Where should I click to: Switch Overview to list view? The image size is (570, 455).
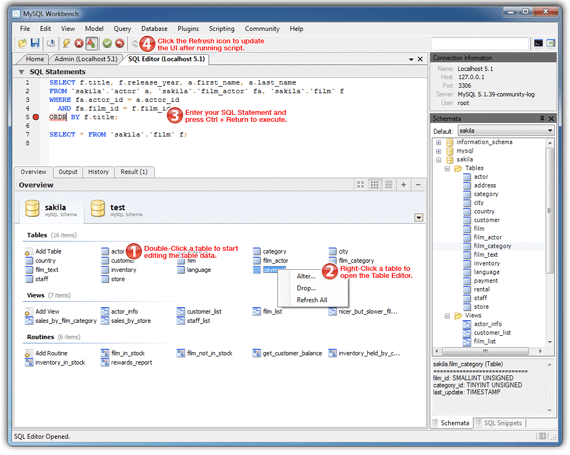point(389,185)
